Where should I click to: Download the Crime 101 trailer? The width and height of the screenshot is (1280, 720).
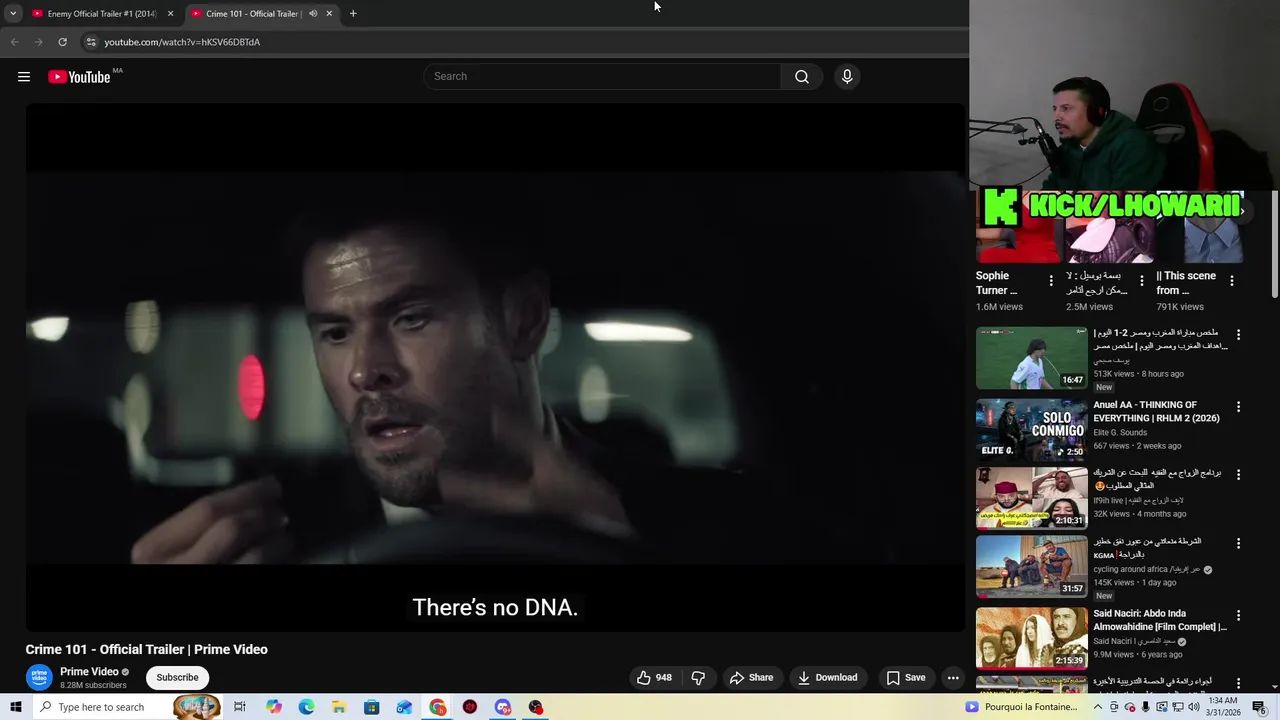[x=827, y=678]
